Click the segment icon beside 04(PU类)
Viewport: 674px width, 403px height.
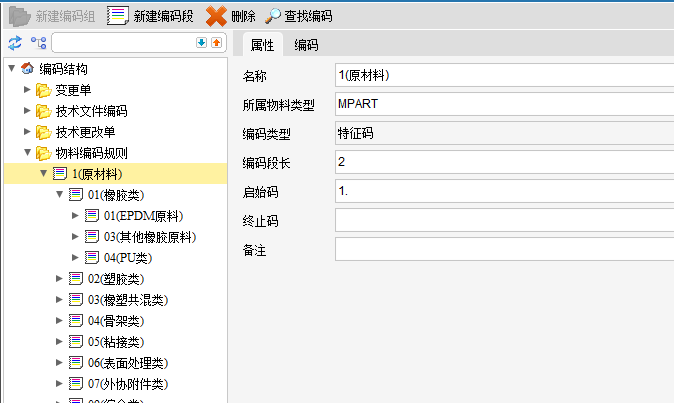[91, 257]
